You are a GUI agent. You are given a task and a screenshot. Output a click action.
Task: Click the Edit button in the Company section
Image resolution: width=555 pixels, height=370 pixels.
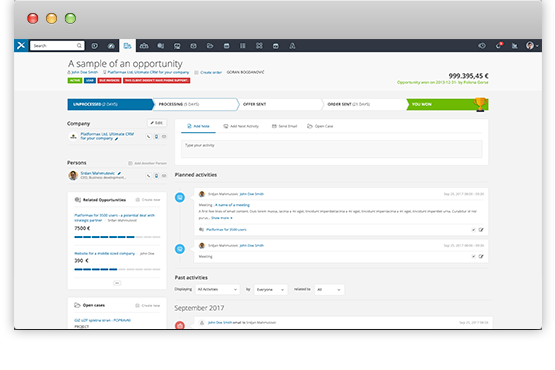tap(156, 123)
